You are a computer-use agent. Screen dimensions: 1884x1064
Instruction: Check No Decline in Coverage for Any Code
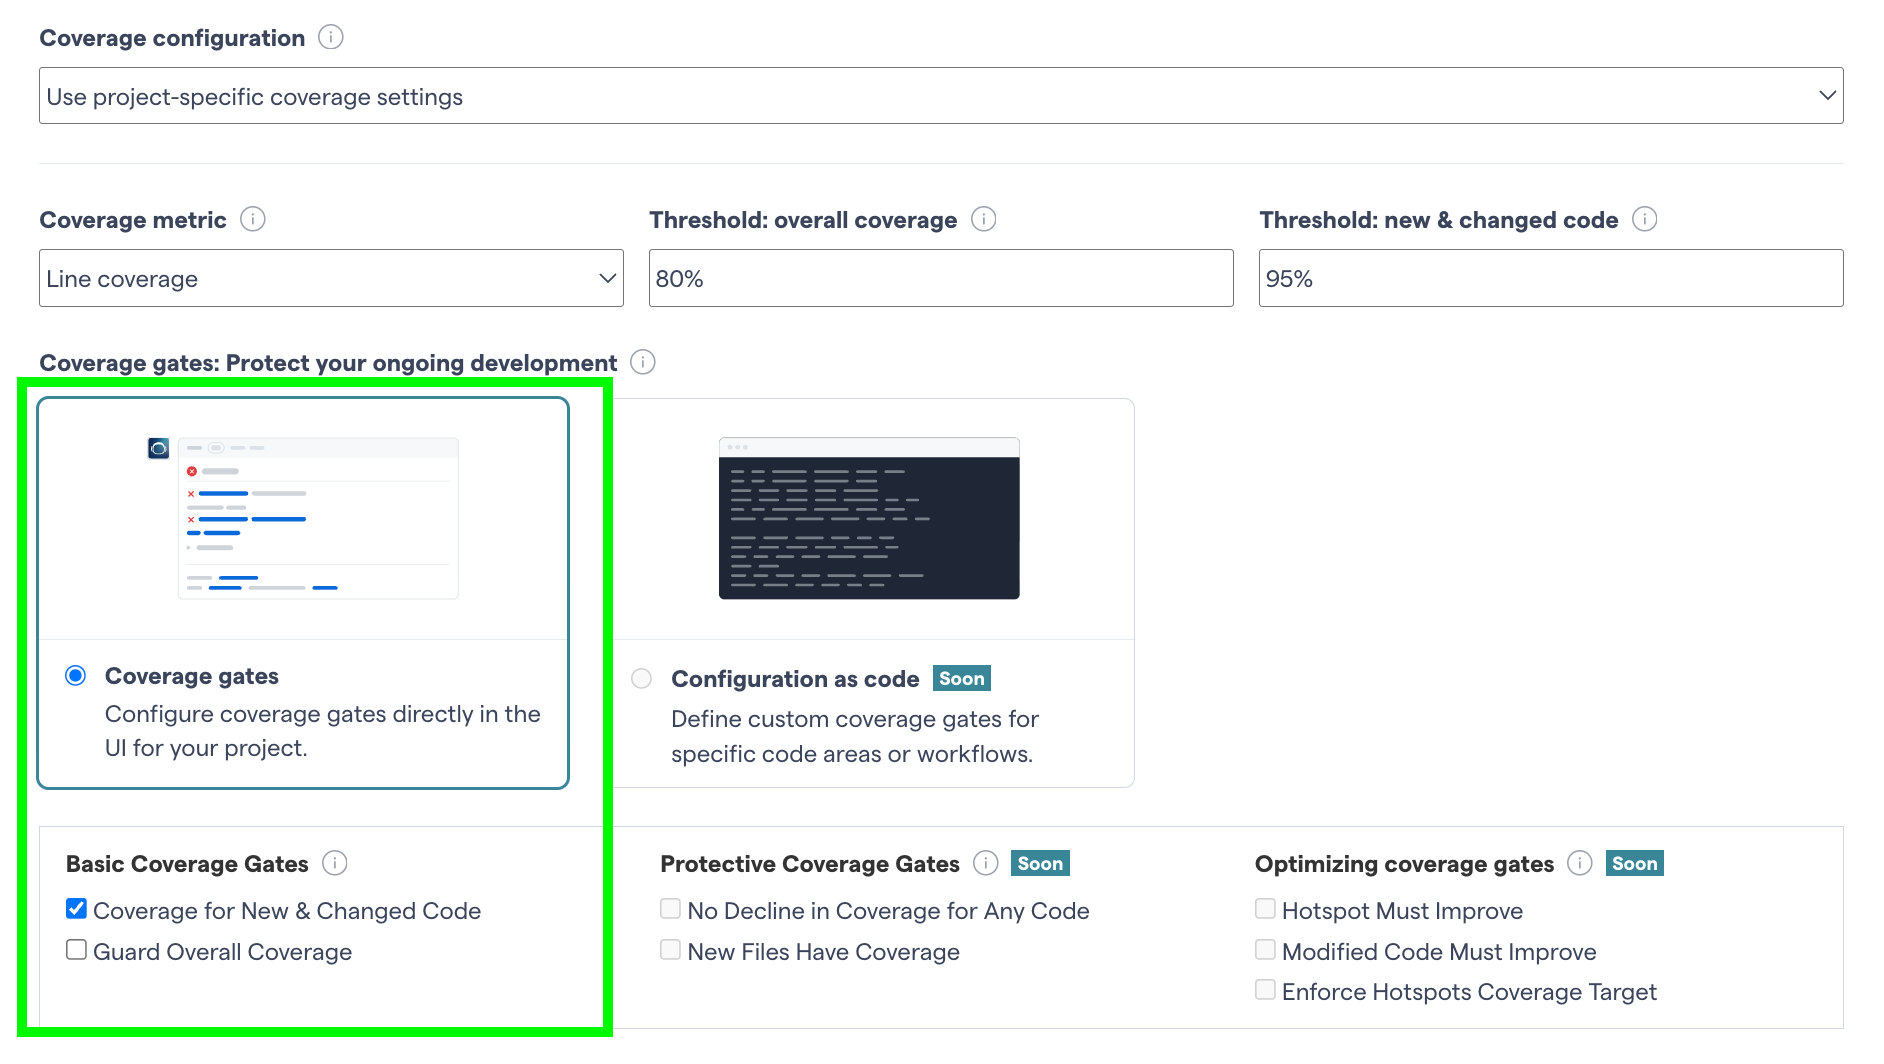[x=670, y=909]
